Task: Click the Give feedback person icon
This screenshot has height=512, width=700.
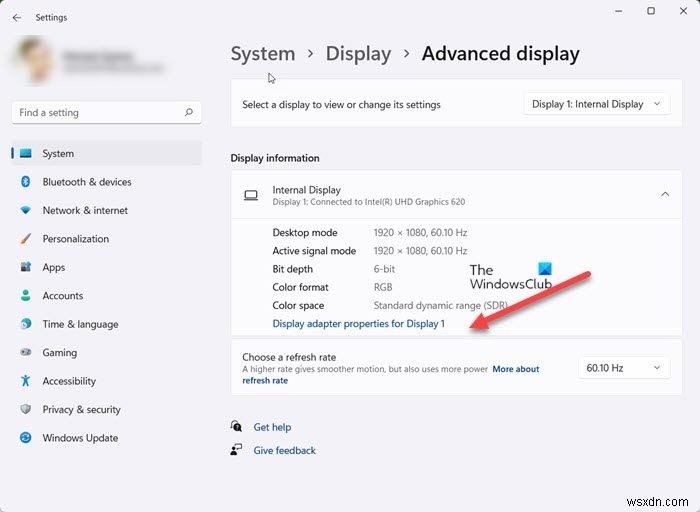Action: click(x=236, y=450)
